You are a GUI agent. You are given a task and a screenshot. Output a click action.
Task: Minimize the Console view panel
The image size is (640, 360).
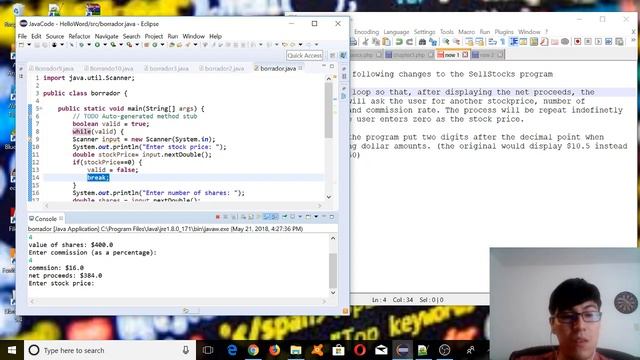324,217
